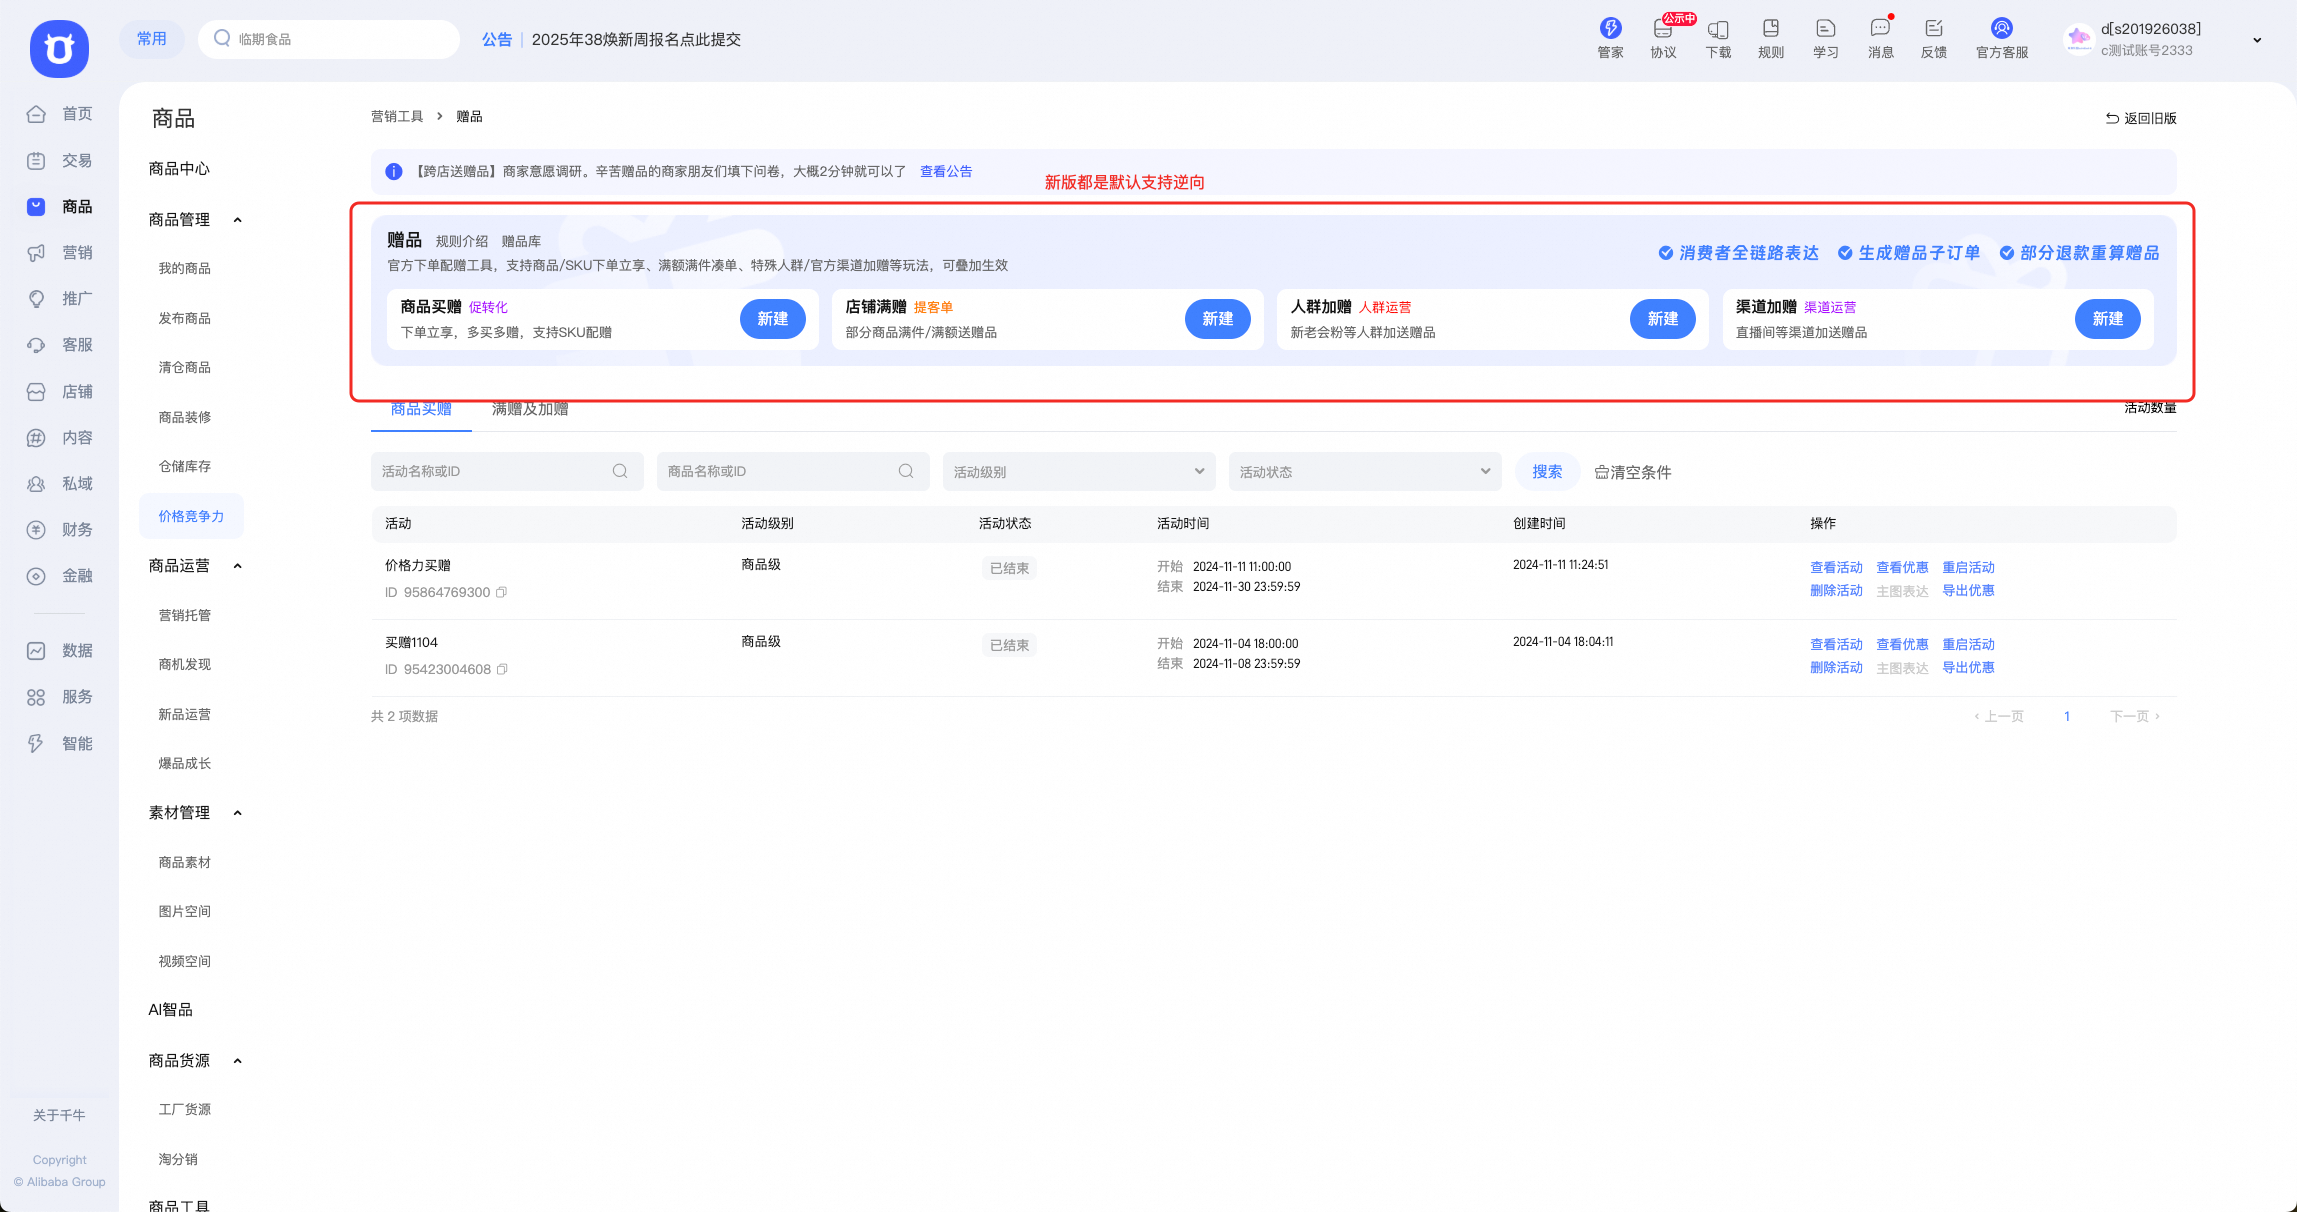Image resolution: width=2297 pixels, height=1212 pixels.
Task: Switch to the 满赠及加赠 tab
Action: click(x=530, y=409)
